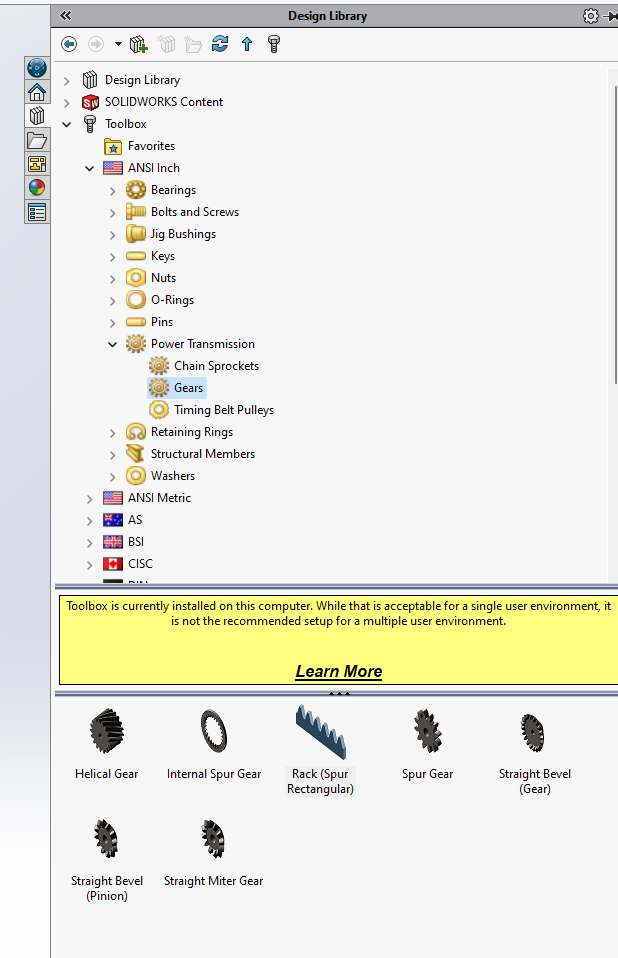
Task: Click the Forward navigation arrow
Action: click(x=96, y=44)
